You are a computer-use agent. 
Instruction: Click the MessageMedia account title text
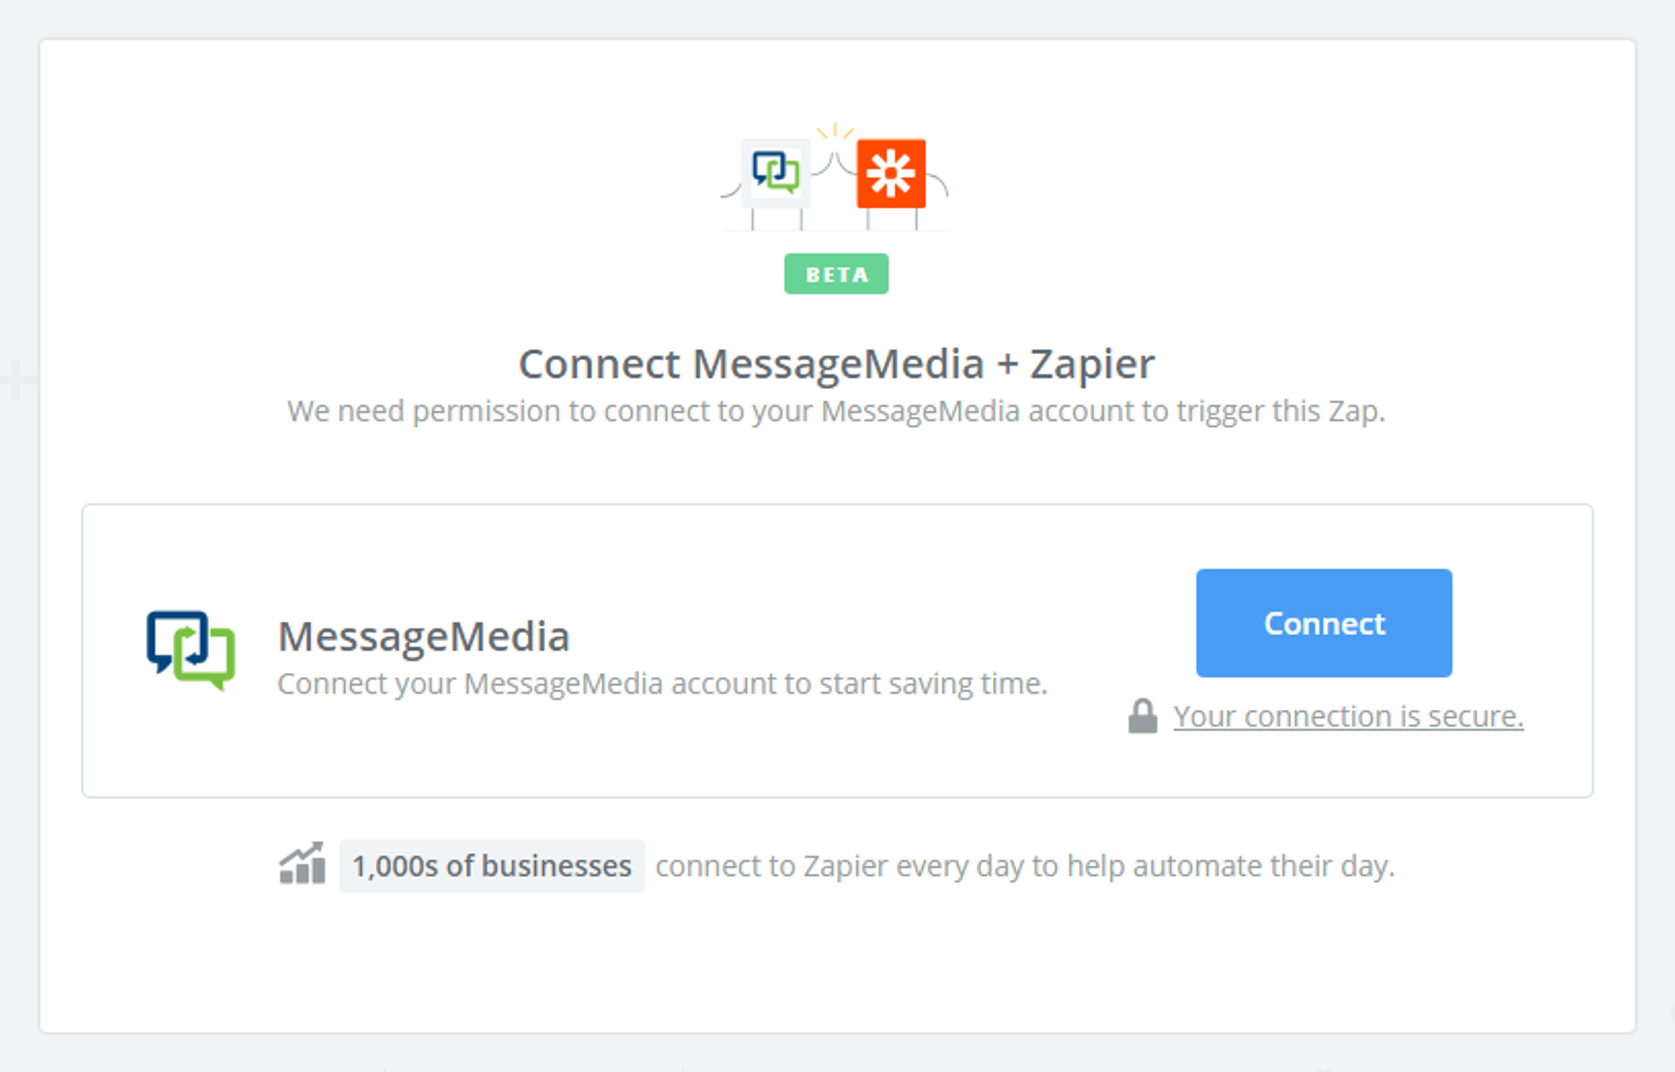pos(423,636)
